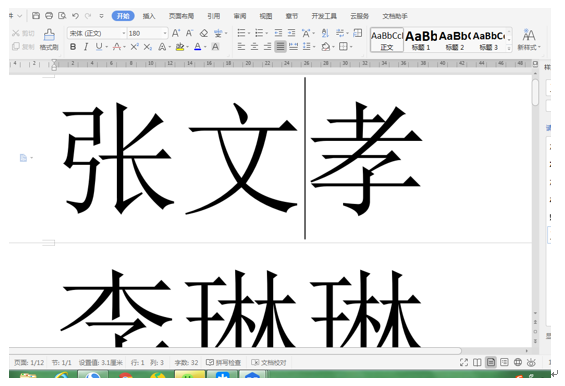
Task: Open the 页面布局 (Page Layout) tab
Action: 181,16
